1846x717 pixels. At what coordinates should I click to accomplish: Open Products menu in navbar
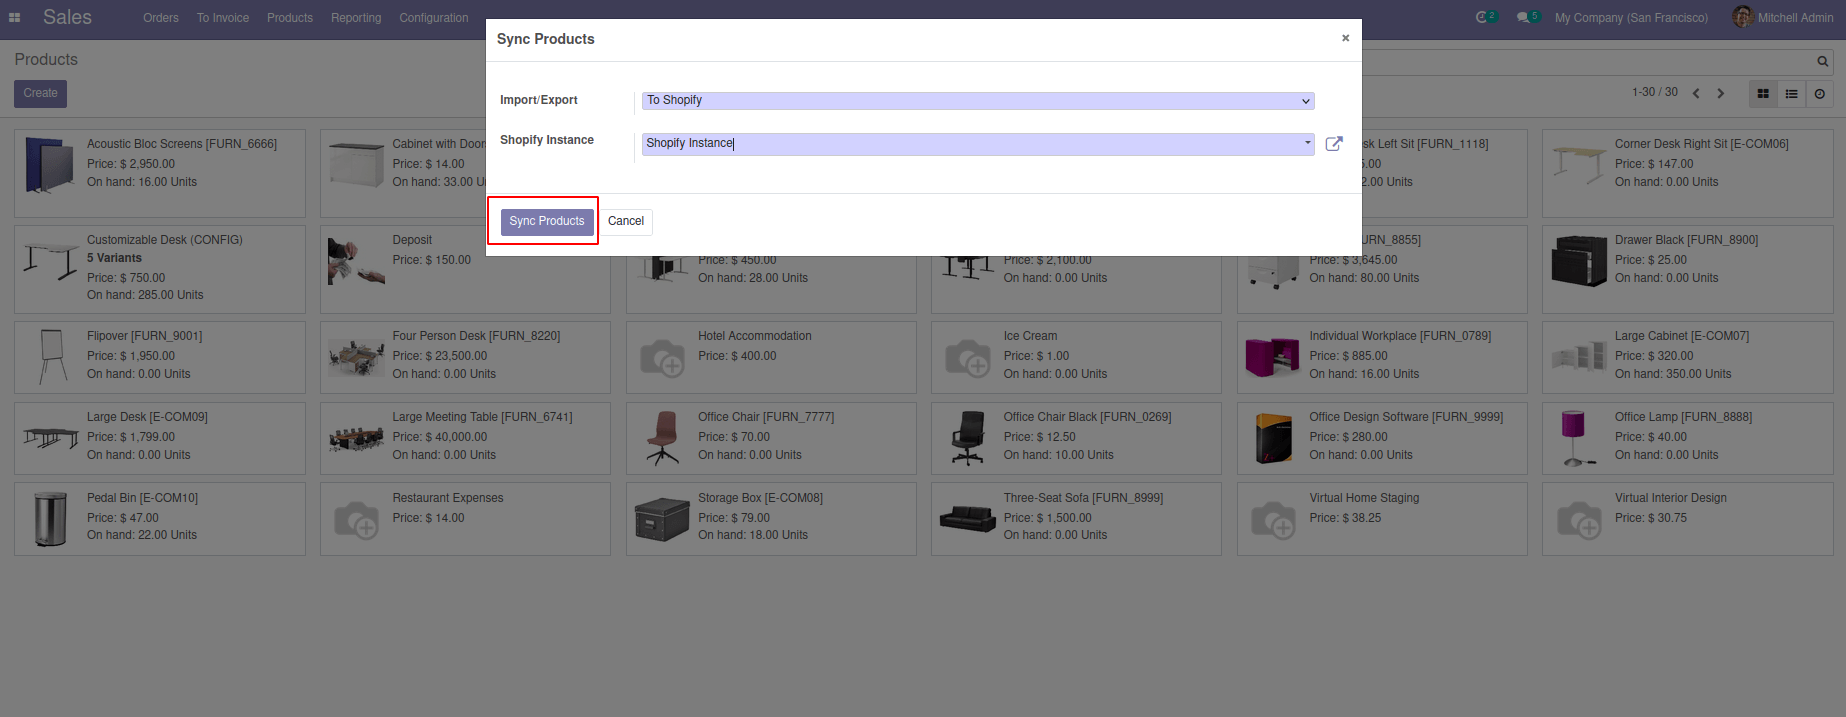click(290, 18)
